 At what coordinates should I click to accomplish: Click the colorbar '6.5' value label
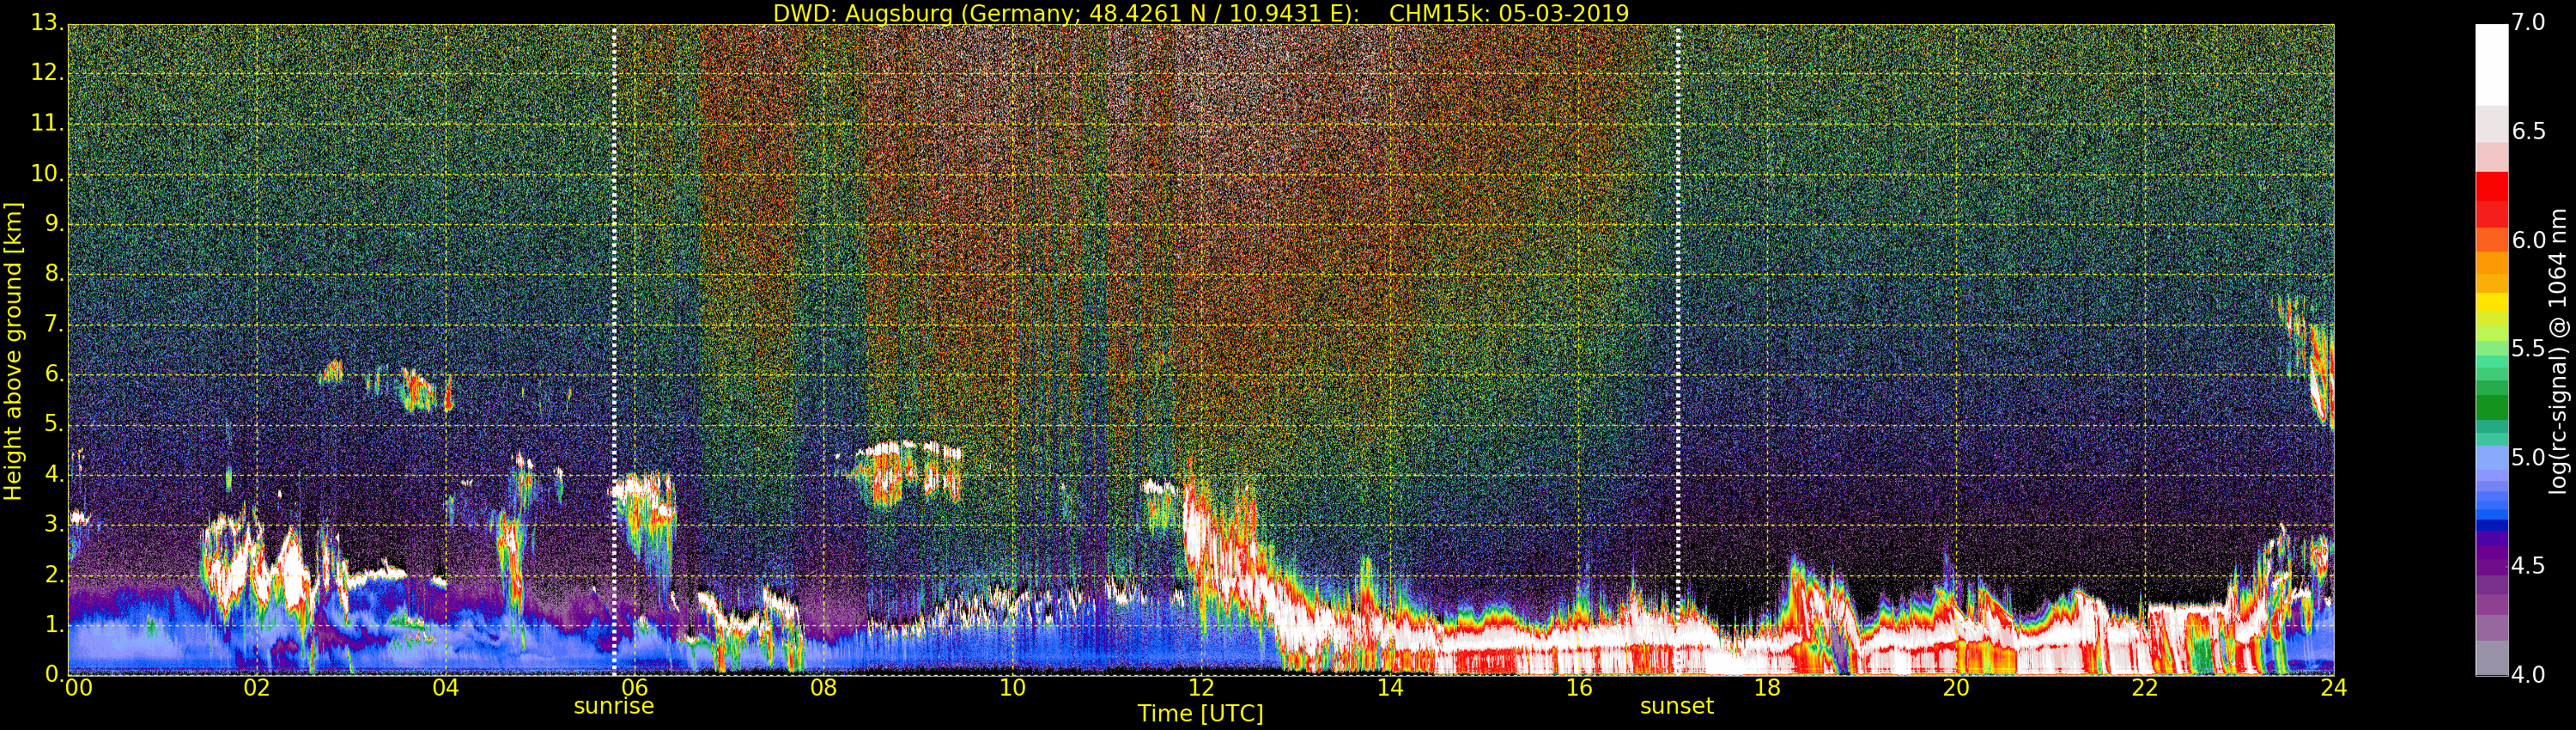point(2528,131)
